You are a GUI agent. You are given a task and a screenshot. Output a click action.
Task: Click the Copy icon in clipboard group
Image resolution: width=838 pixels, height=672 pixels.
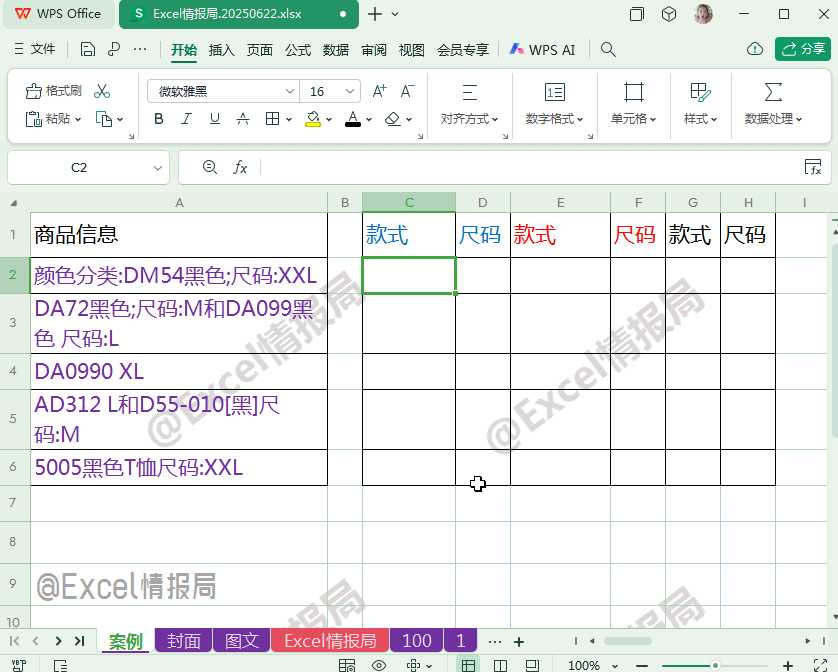(104, 119)
